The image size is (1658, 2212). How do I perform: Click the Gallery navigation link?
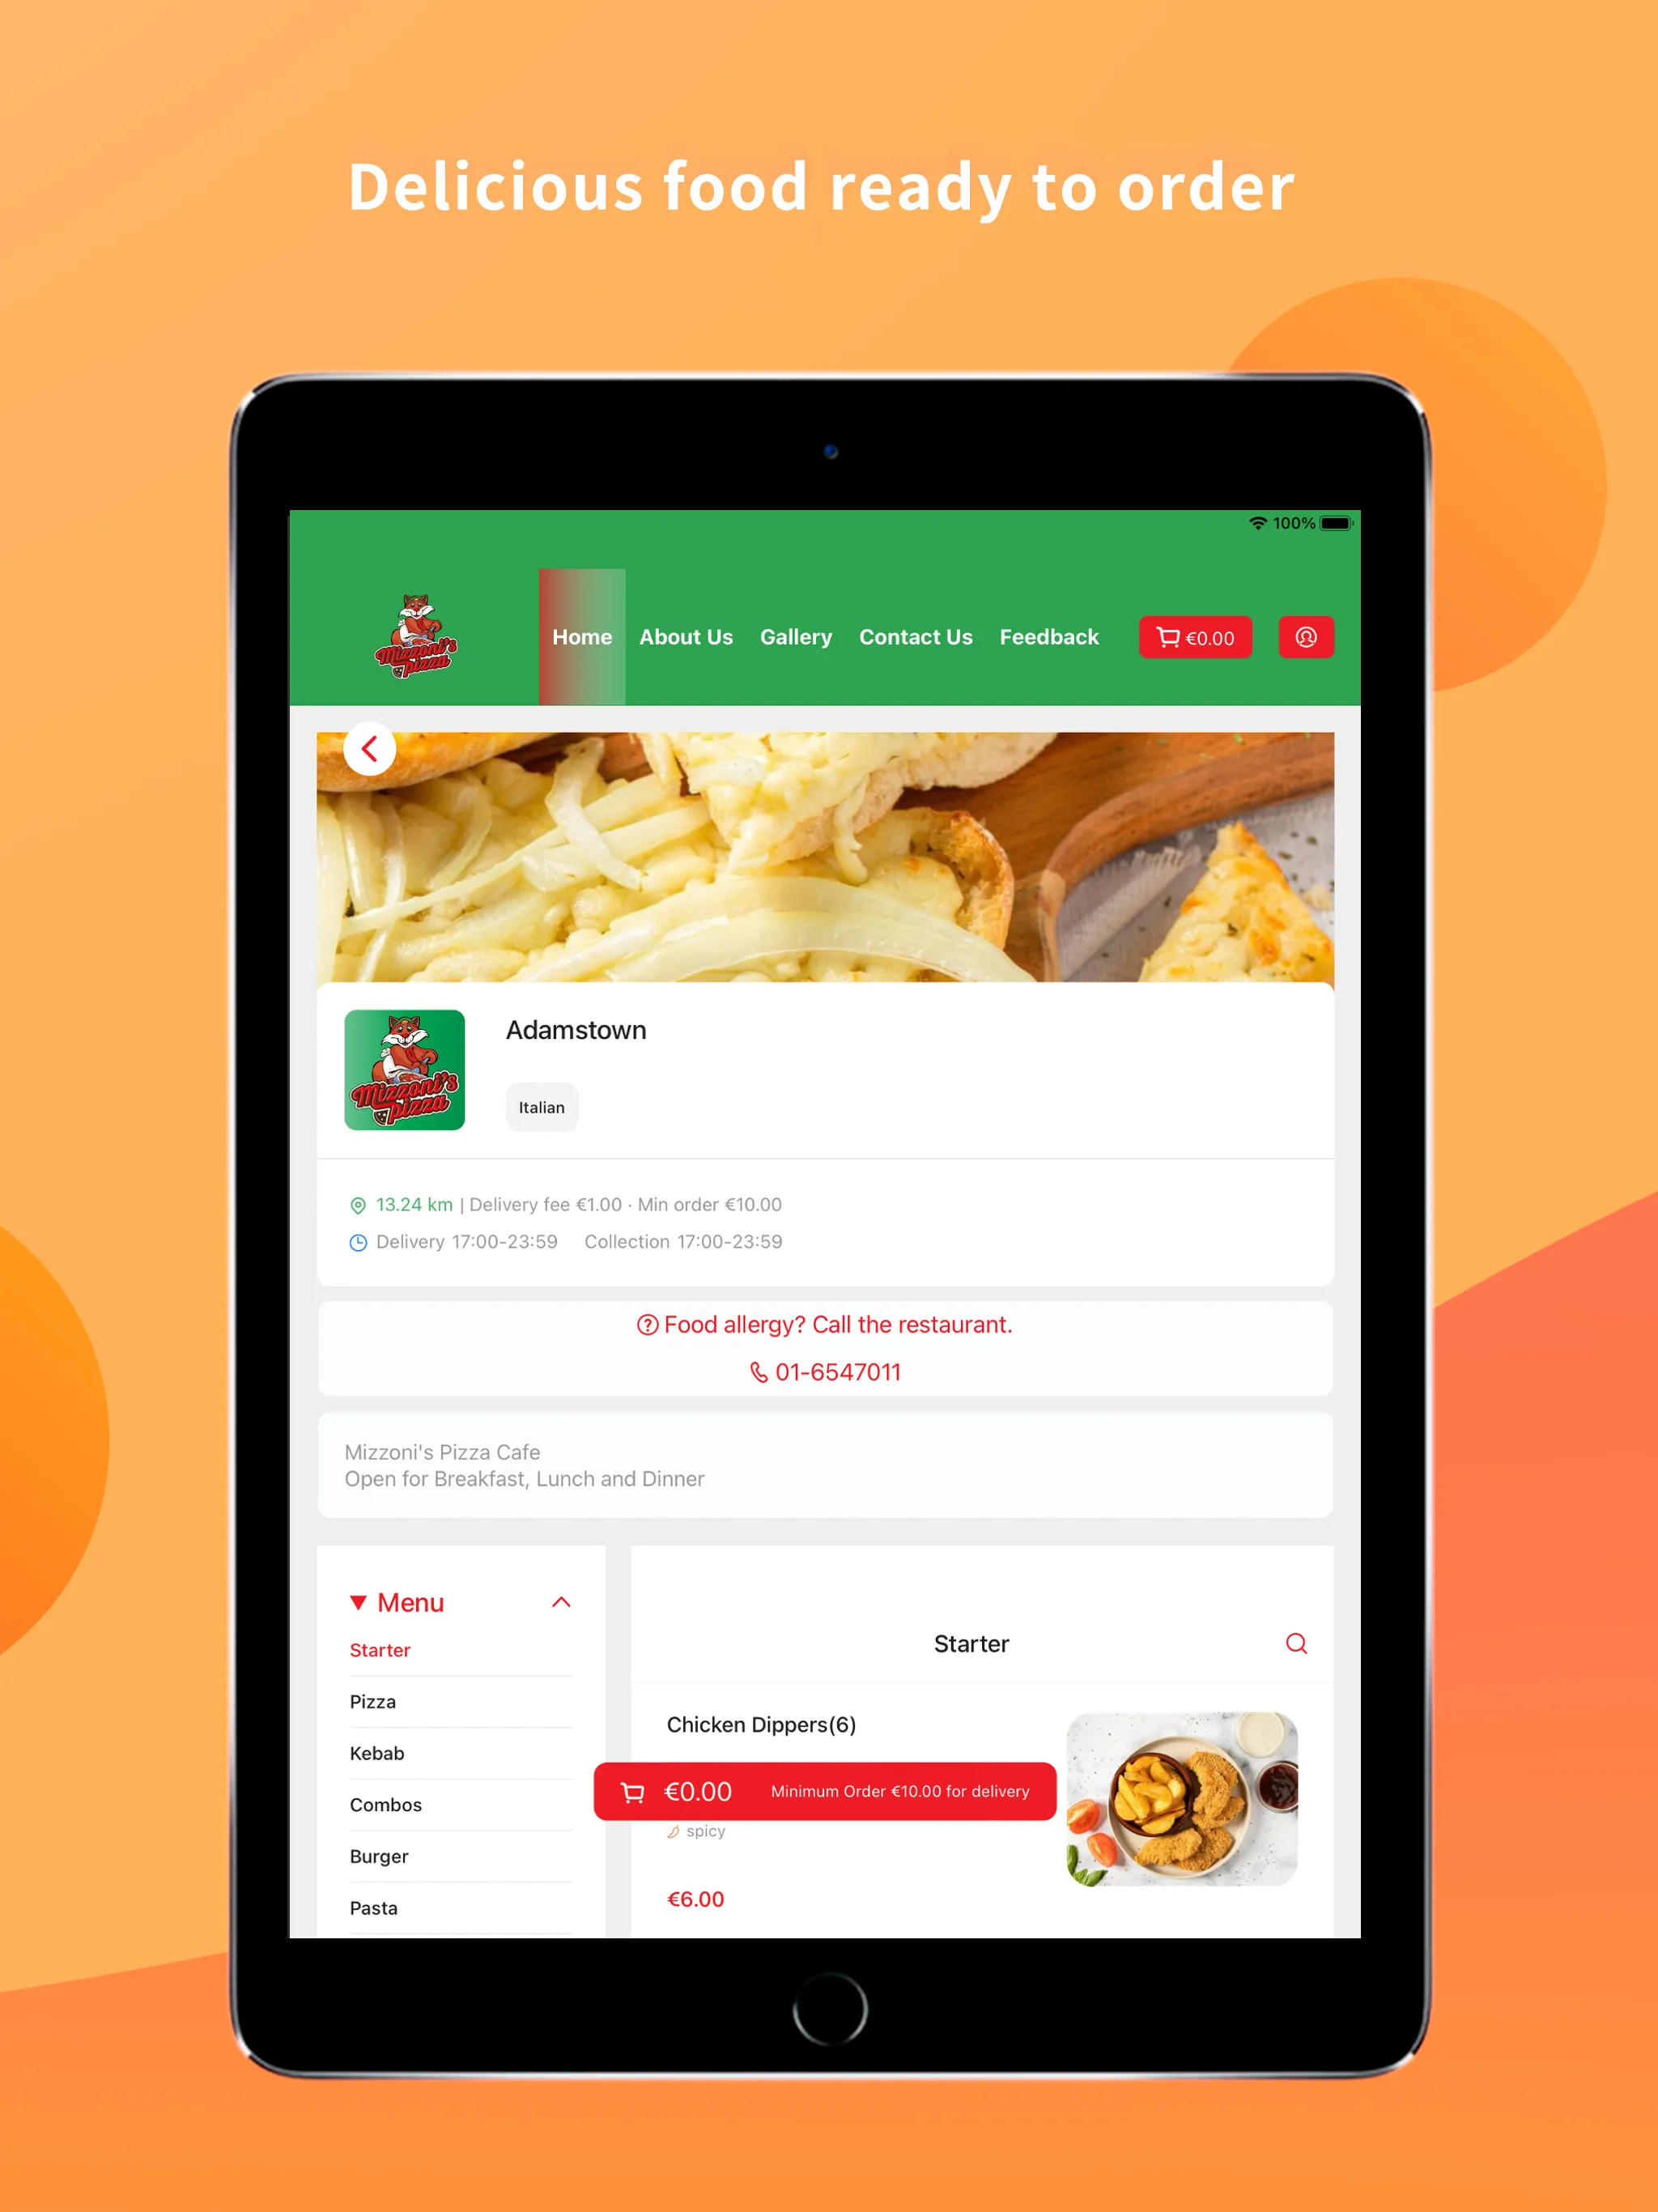[x=796, y=637]
